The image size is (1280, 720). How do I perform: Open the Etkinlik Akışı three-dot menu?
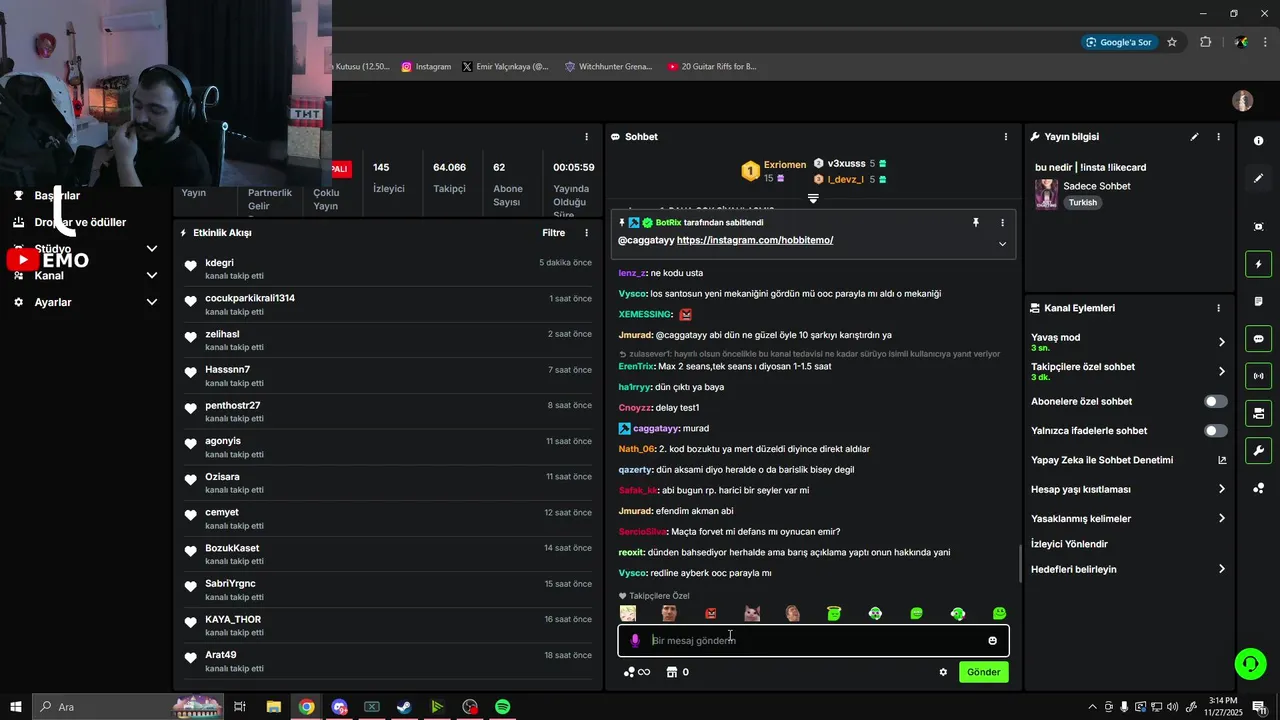pos(587,233)
